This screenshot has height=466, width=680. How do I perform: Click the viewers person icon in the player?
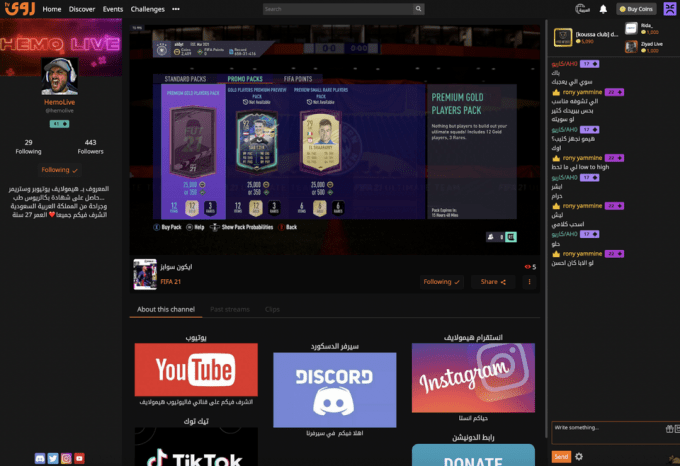(491, 237)
